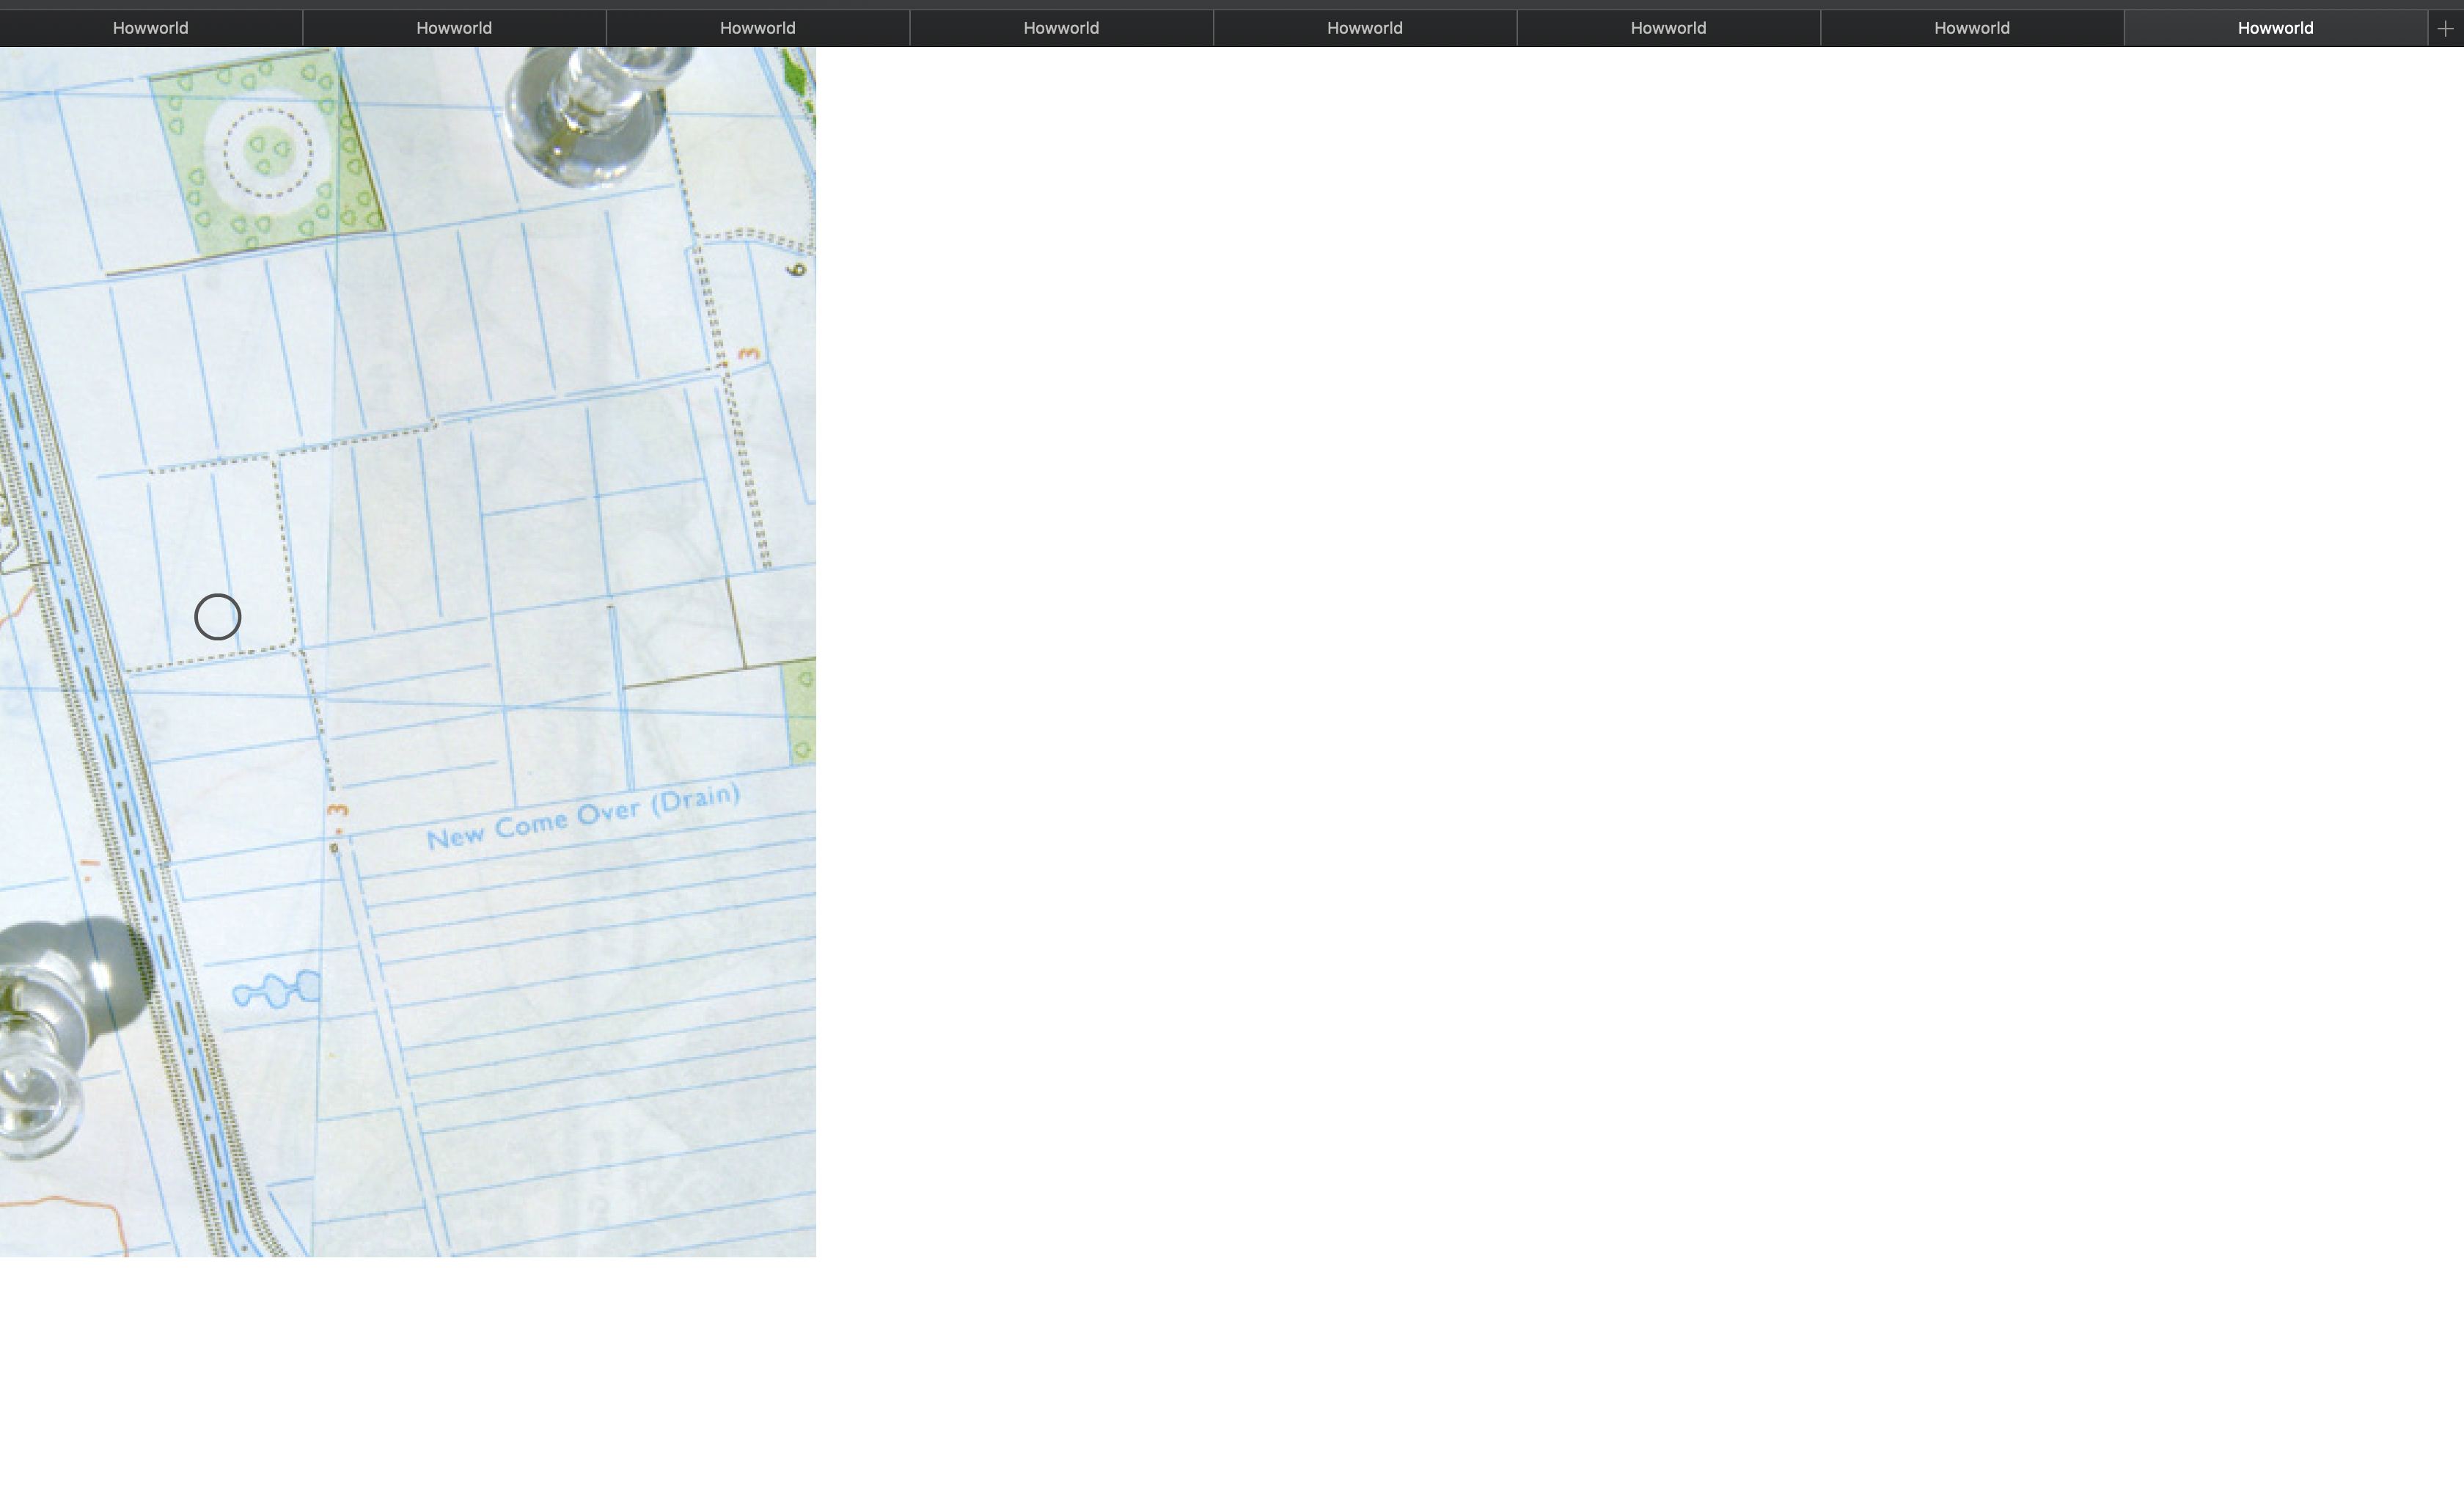The width and height of the screenshot is (2464, 1495).
Task: Select the third Howworld tab
Action: 757,28
